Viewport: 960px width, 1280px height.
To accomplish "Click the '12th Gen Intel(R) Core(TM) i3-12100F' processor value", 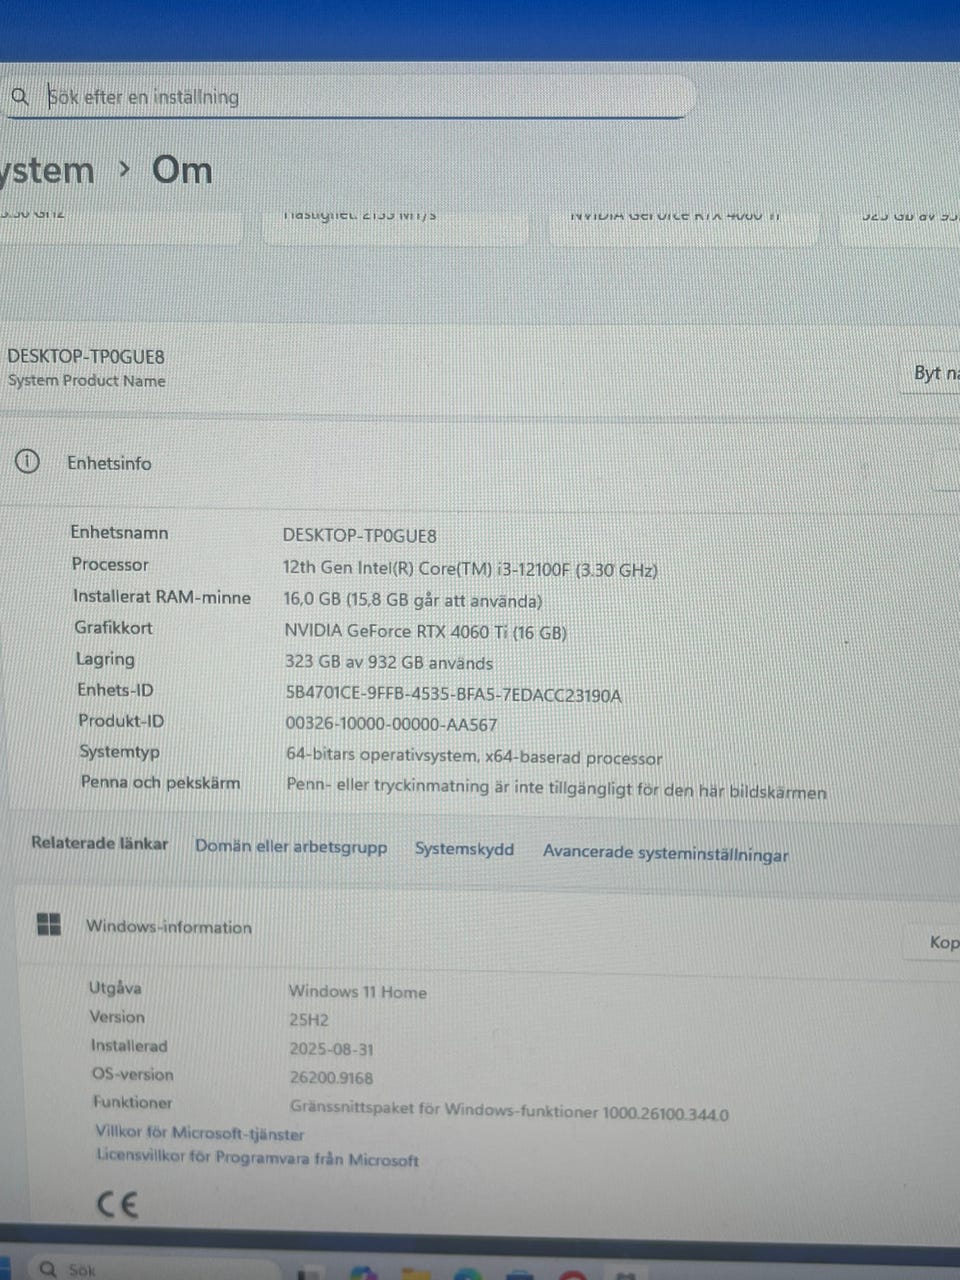I will coord(470,569).
